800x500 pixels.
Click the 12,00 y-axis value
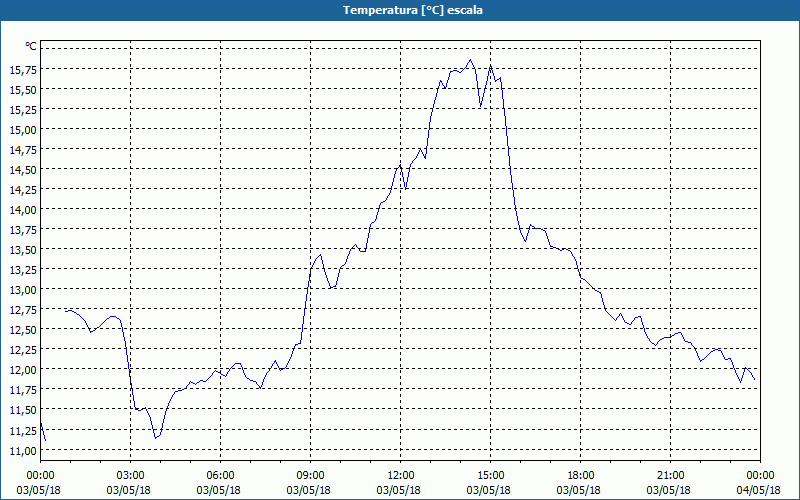coord(23,370)
